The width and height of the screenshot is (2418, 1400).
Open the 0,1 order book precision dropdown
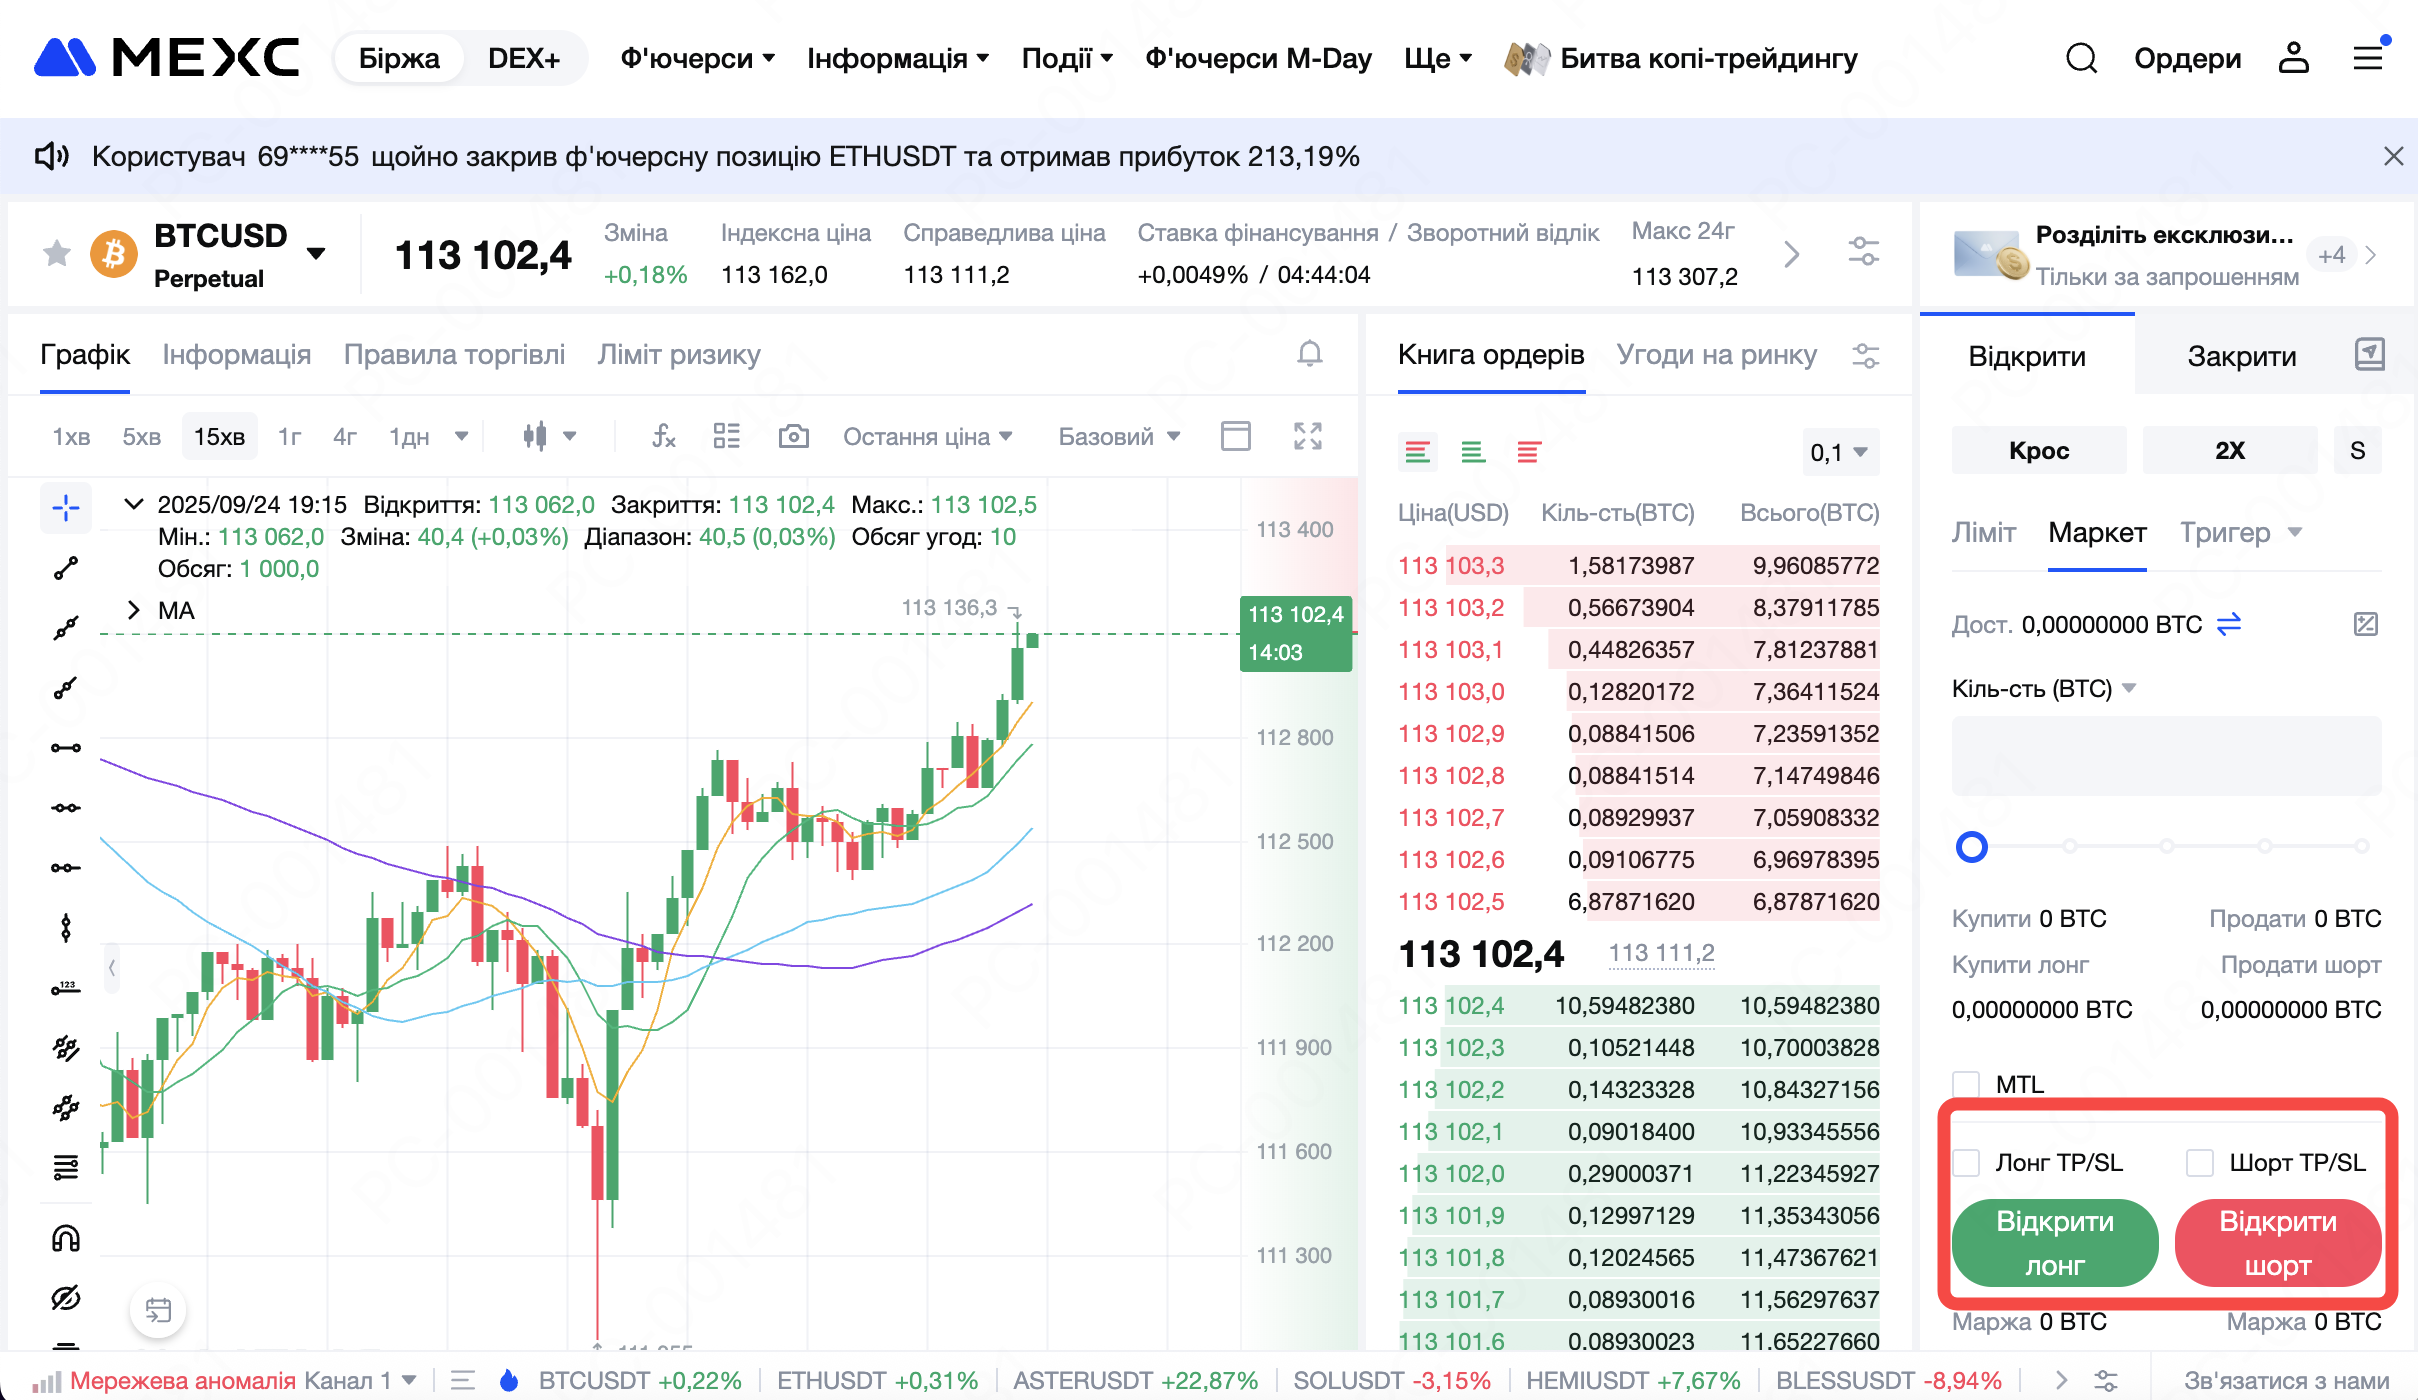[1839, 453]
